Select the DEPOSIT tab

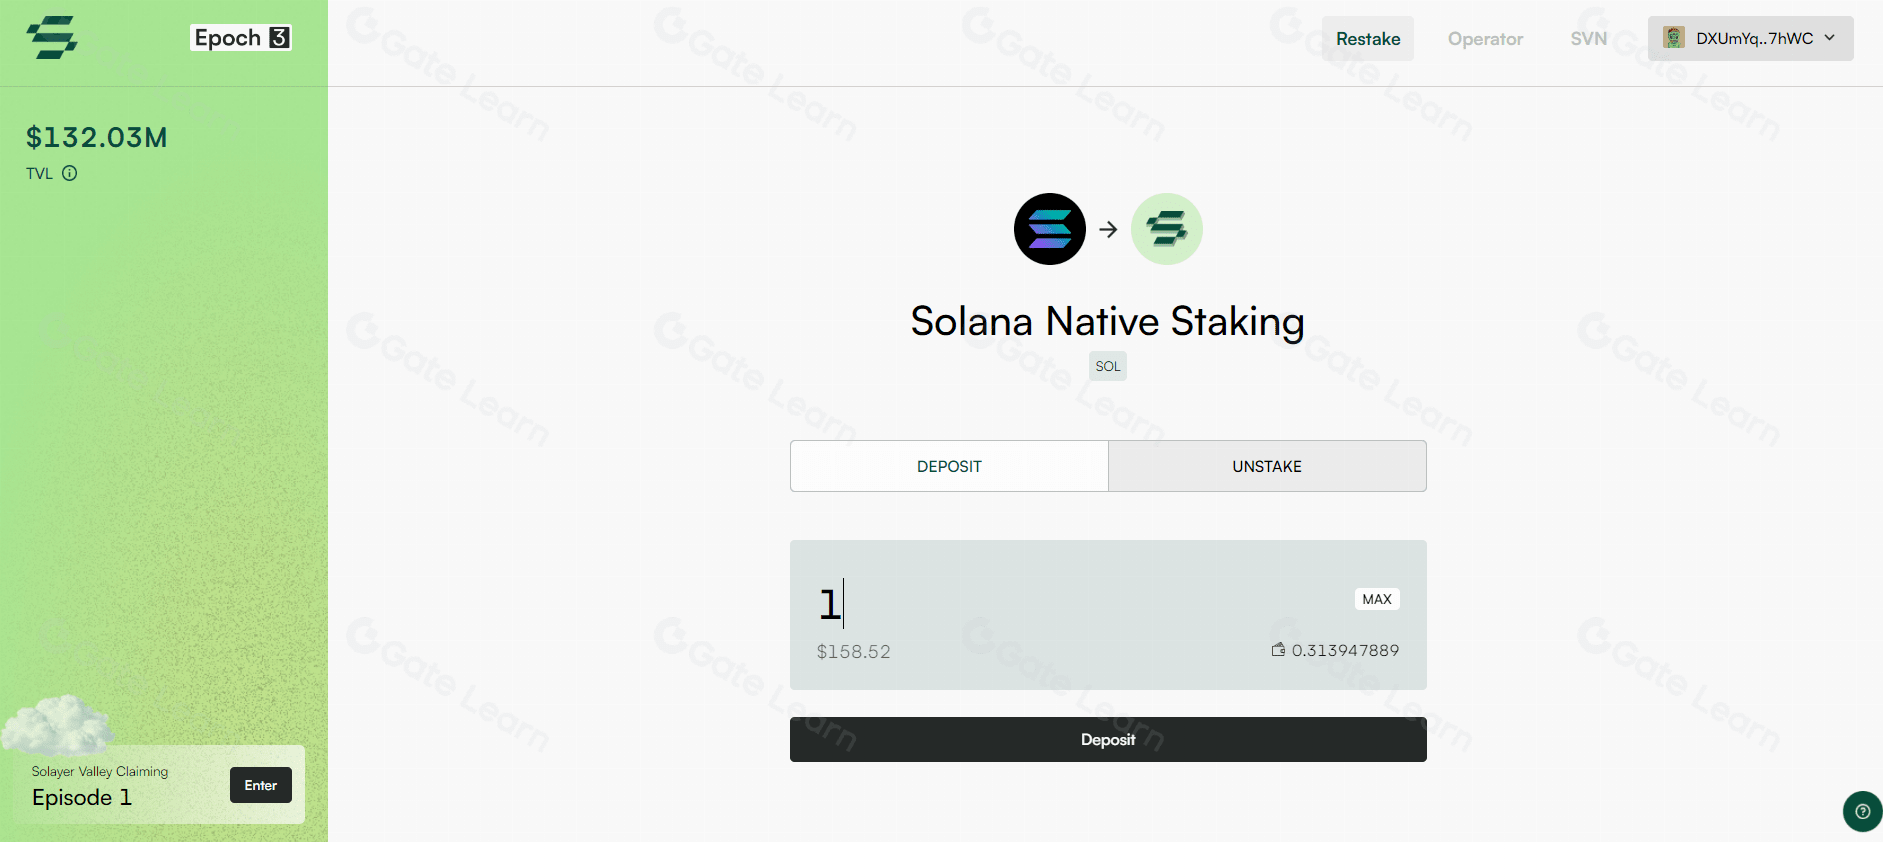pos(949,466)
